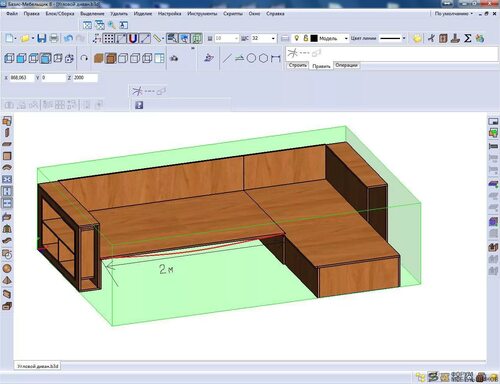Click the Sigma summary icon

[468, 38]
